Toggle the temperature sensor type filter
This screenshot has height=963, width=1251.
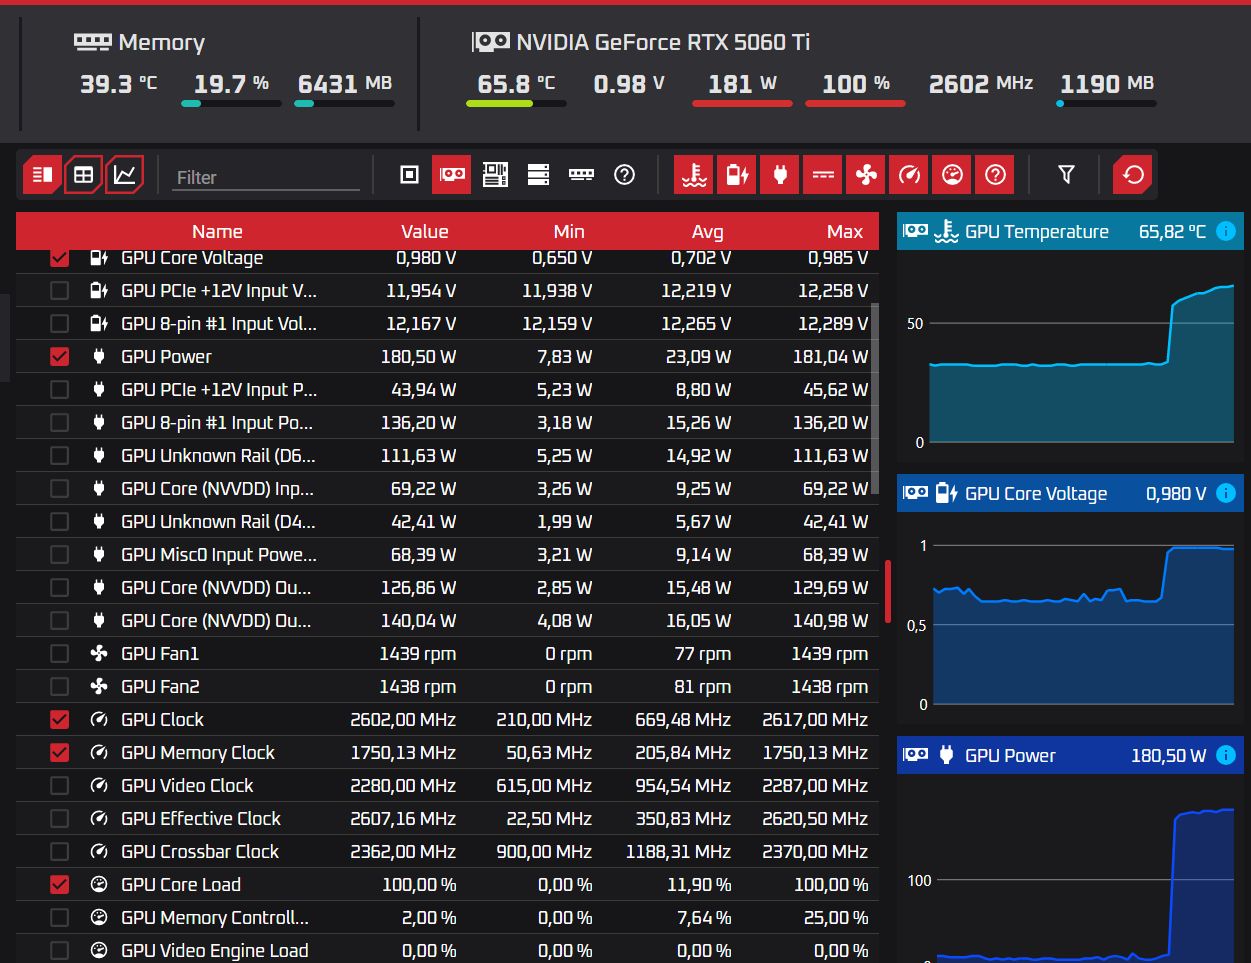click(x=694, y=175)
